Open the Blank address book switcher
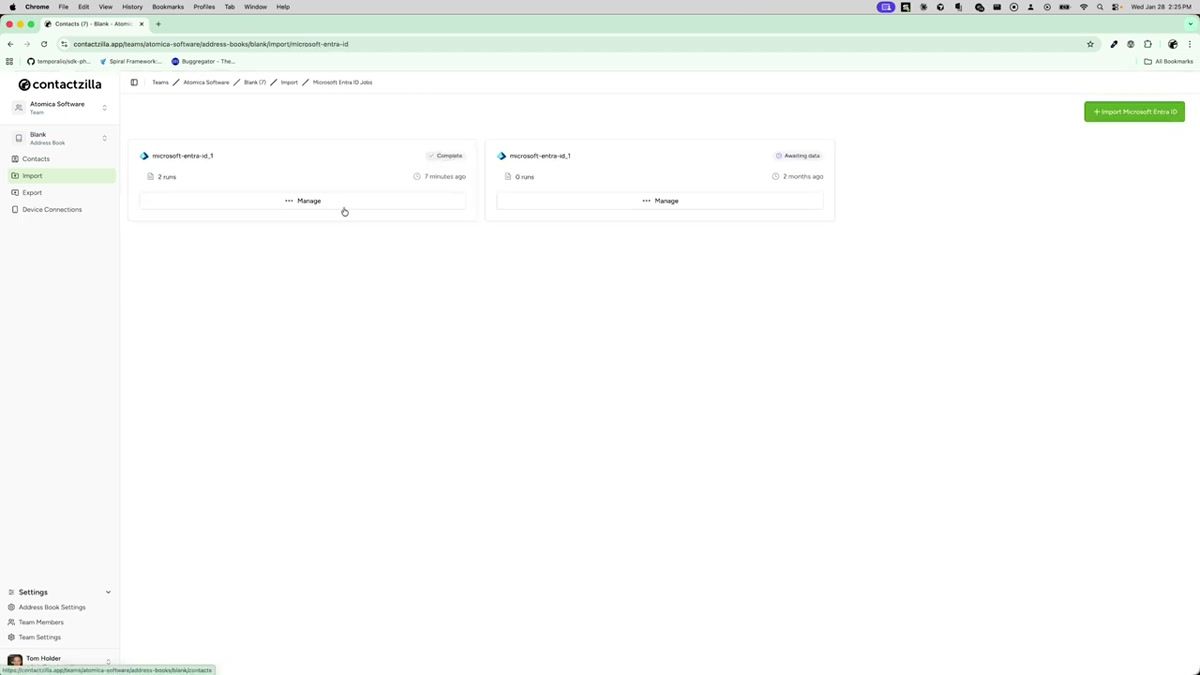 (104, 137)
